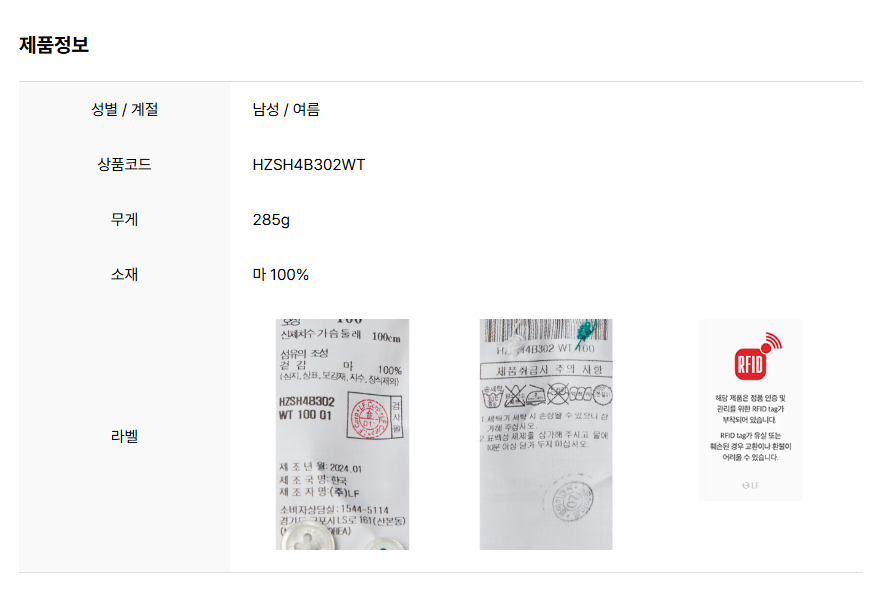The width and height of the screenshot is (886, 592).
Task: Select the product code HZSH4B302WT
Action: tap(309, 164)
